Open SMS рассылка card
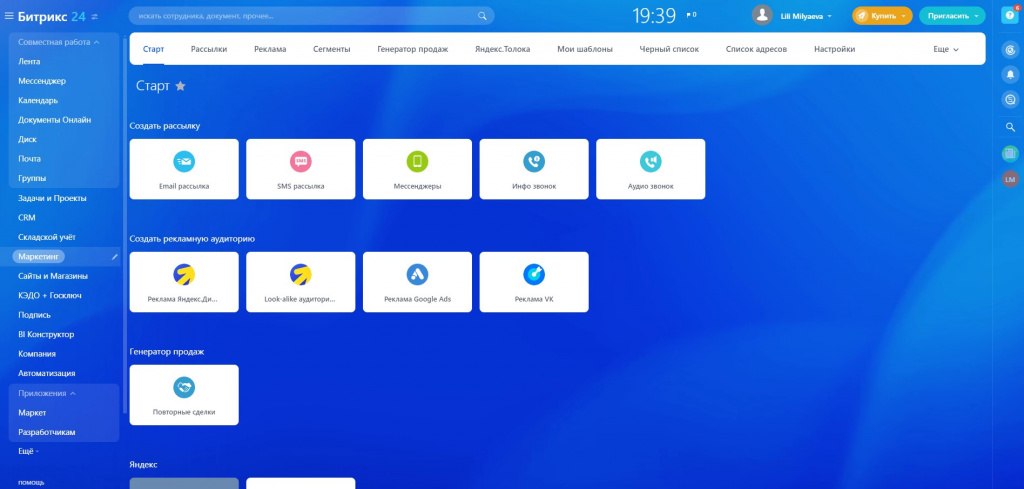The width and height of the screenshot is (1024, 489). (x=300, y=169)
